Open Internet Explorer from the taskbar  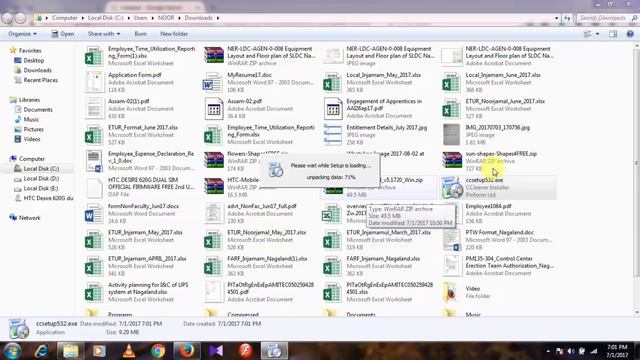(x=41, y=351)
